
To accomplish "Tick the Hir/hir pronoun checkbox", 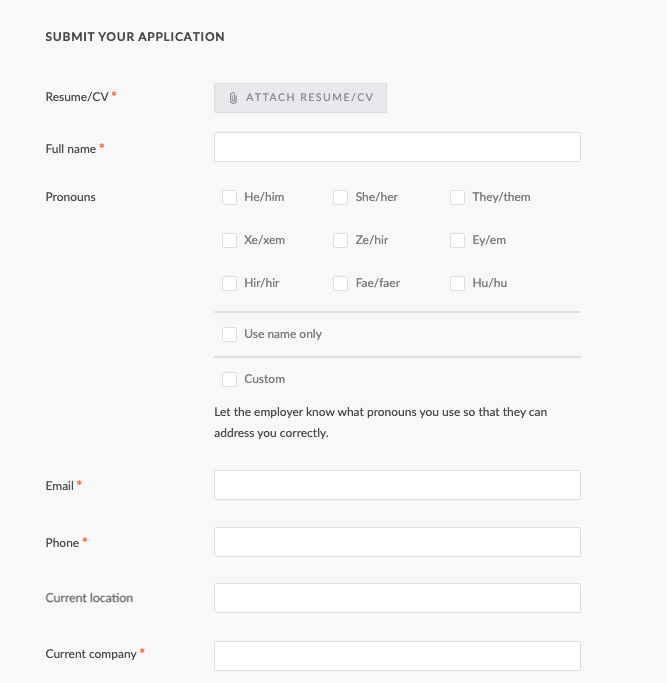I will point(230,283).
